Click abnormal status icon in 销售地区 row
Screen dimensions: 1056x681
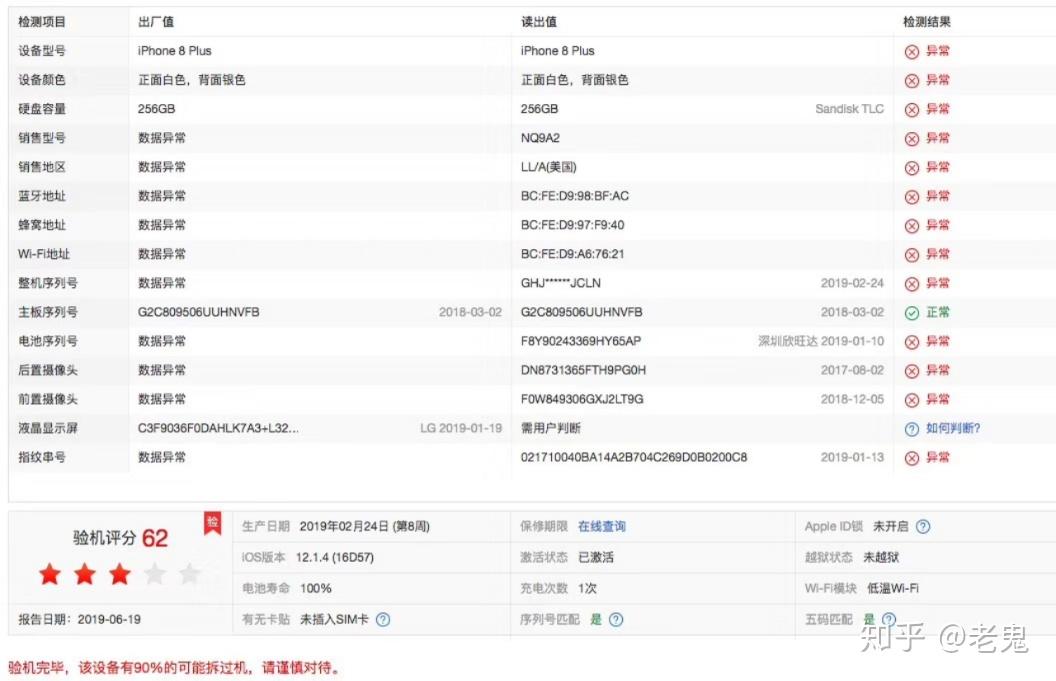(911, 168)
